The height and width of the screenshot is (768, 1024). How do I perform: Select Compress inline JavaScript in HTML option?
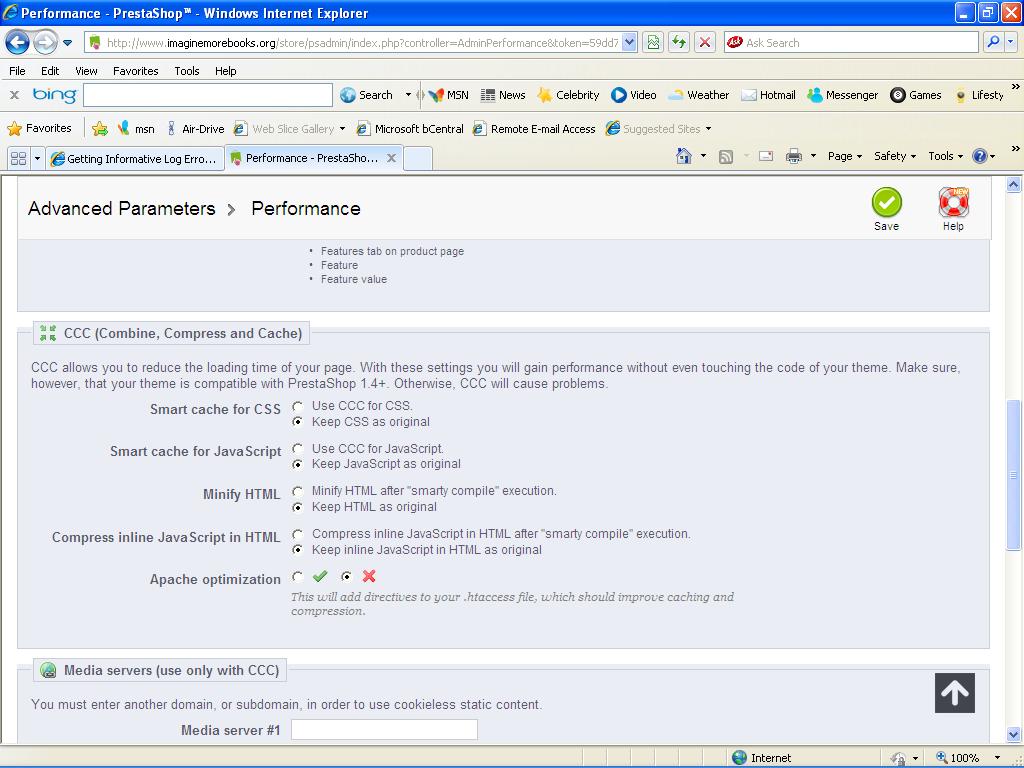(297, 534)
